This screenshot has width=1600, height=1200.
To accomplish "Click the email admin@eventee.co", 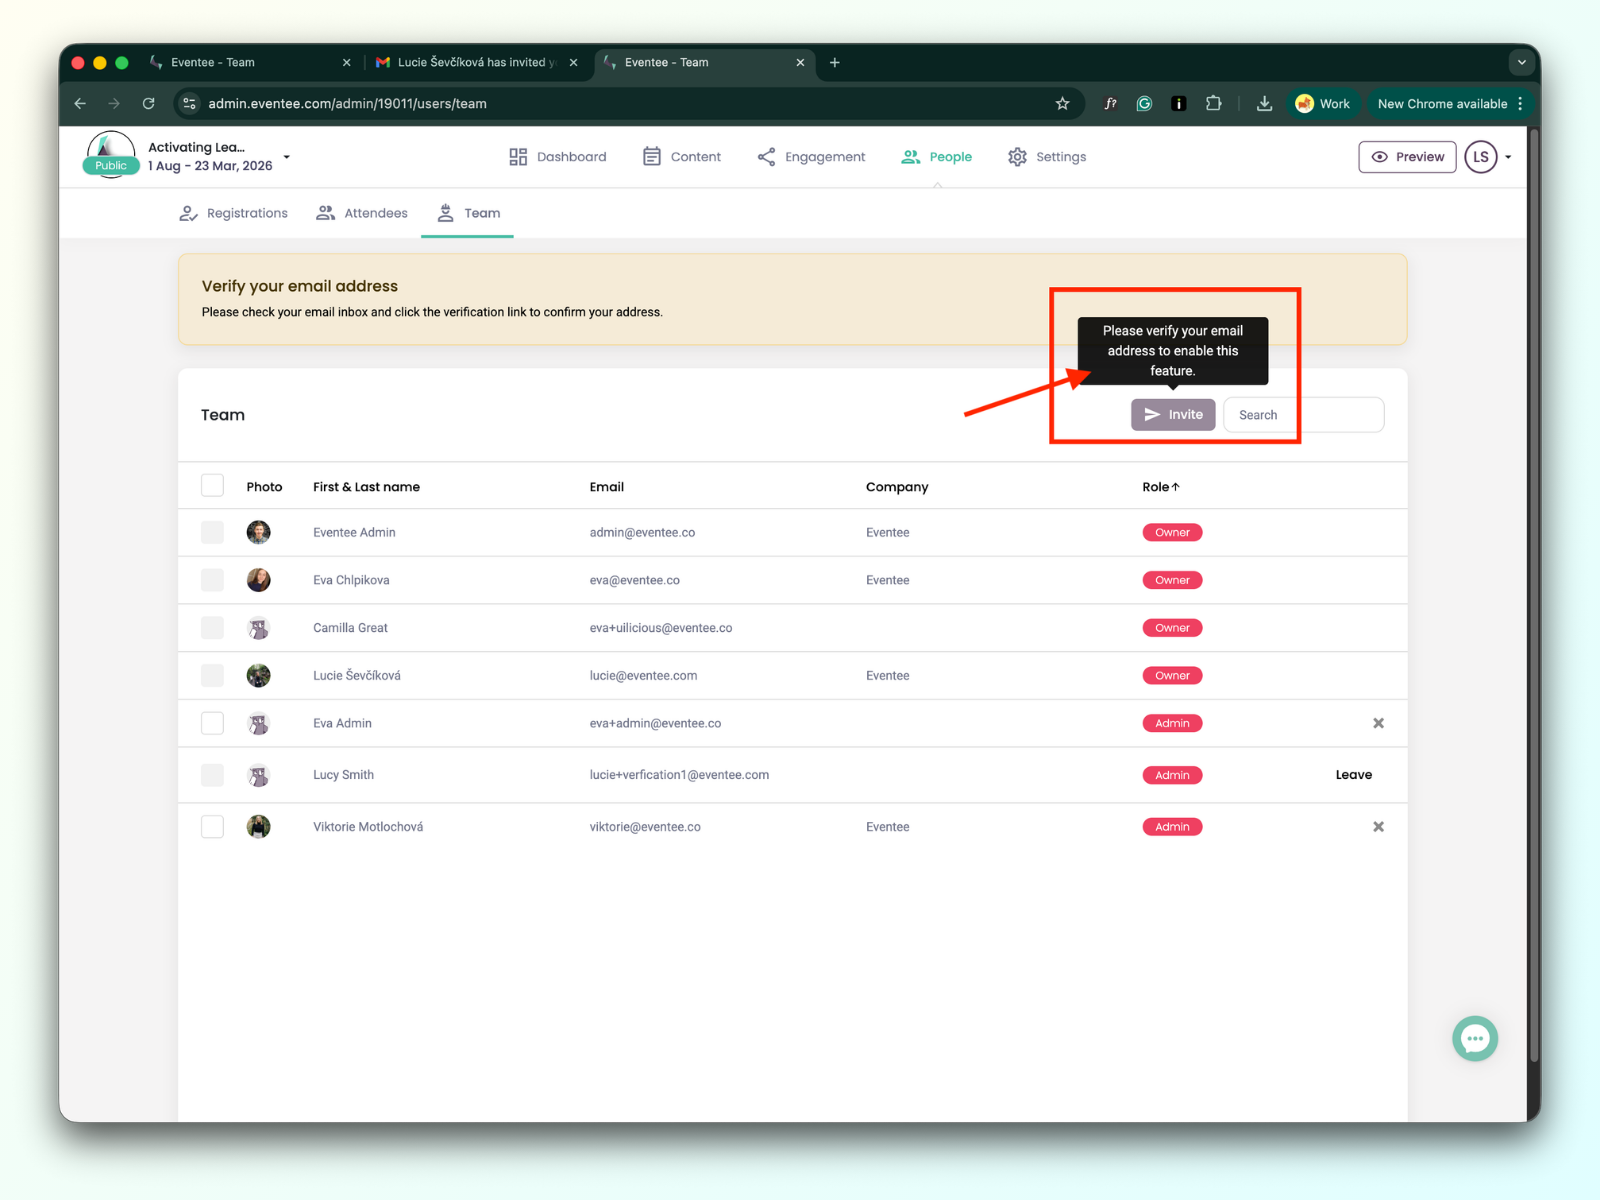I will [642, 532].
